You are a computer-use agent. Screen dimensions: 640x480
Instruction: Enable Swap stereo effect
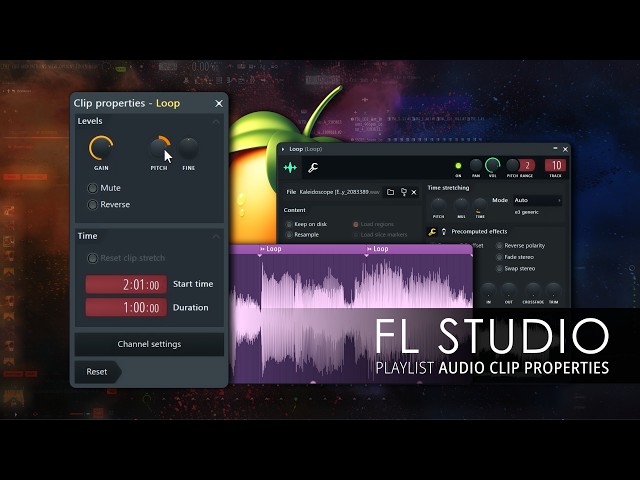click(515, 269)
